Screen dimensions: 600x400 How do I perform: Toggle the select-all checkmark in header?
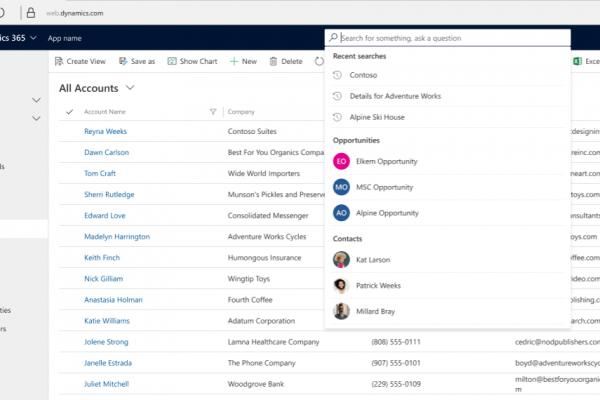[x=69, y=111]
